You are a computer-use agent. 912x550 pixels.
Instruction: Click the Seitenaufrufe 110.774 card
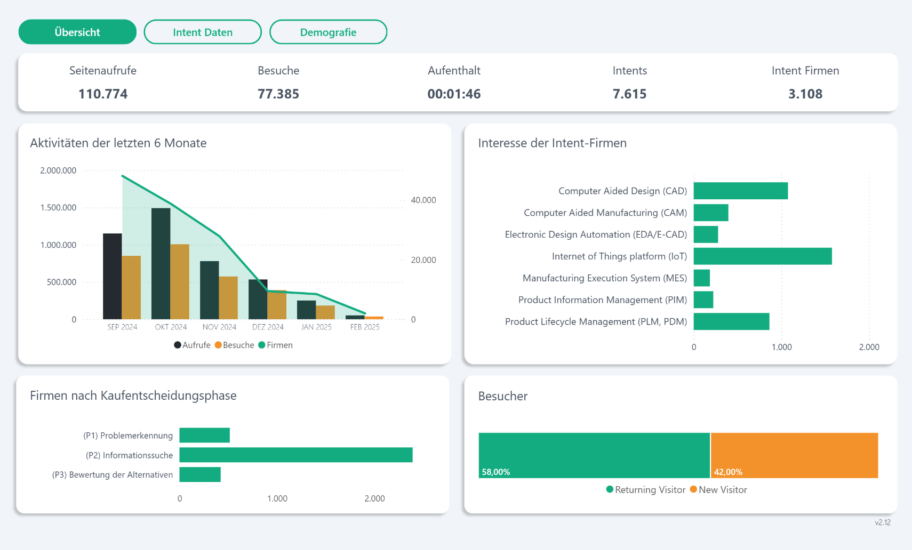pyautogui.click(x=103, y=83)
